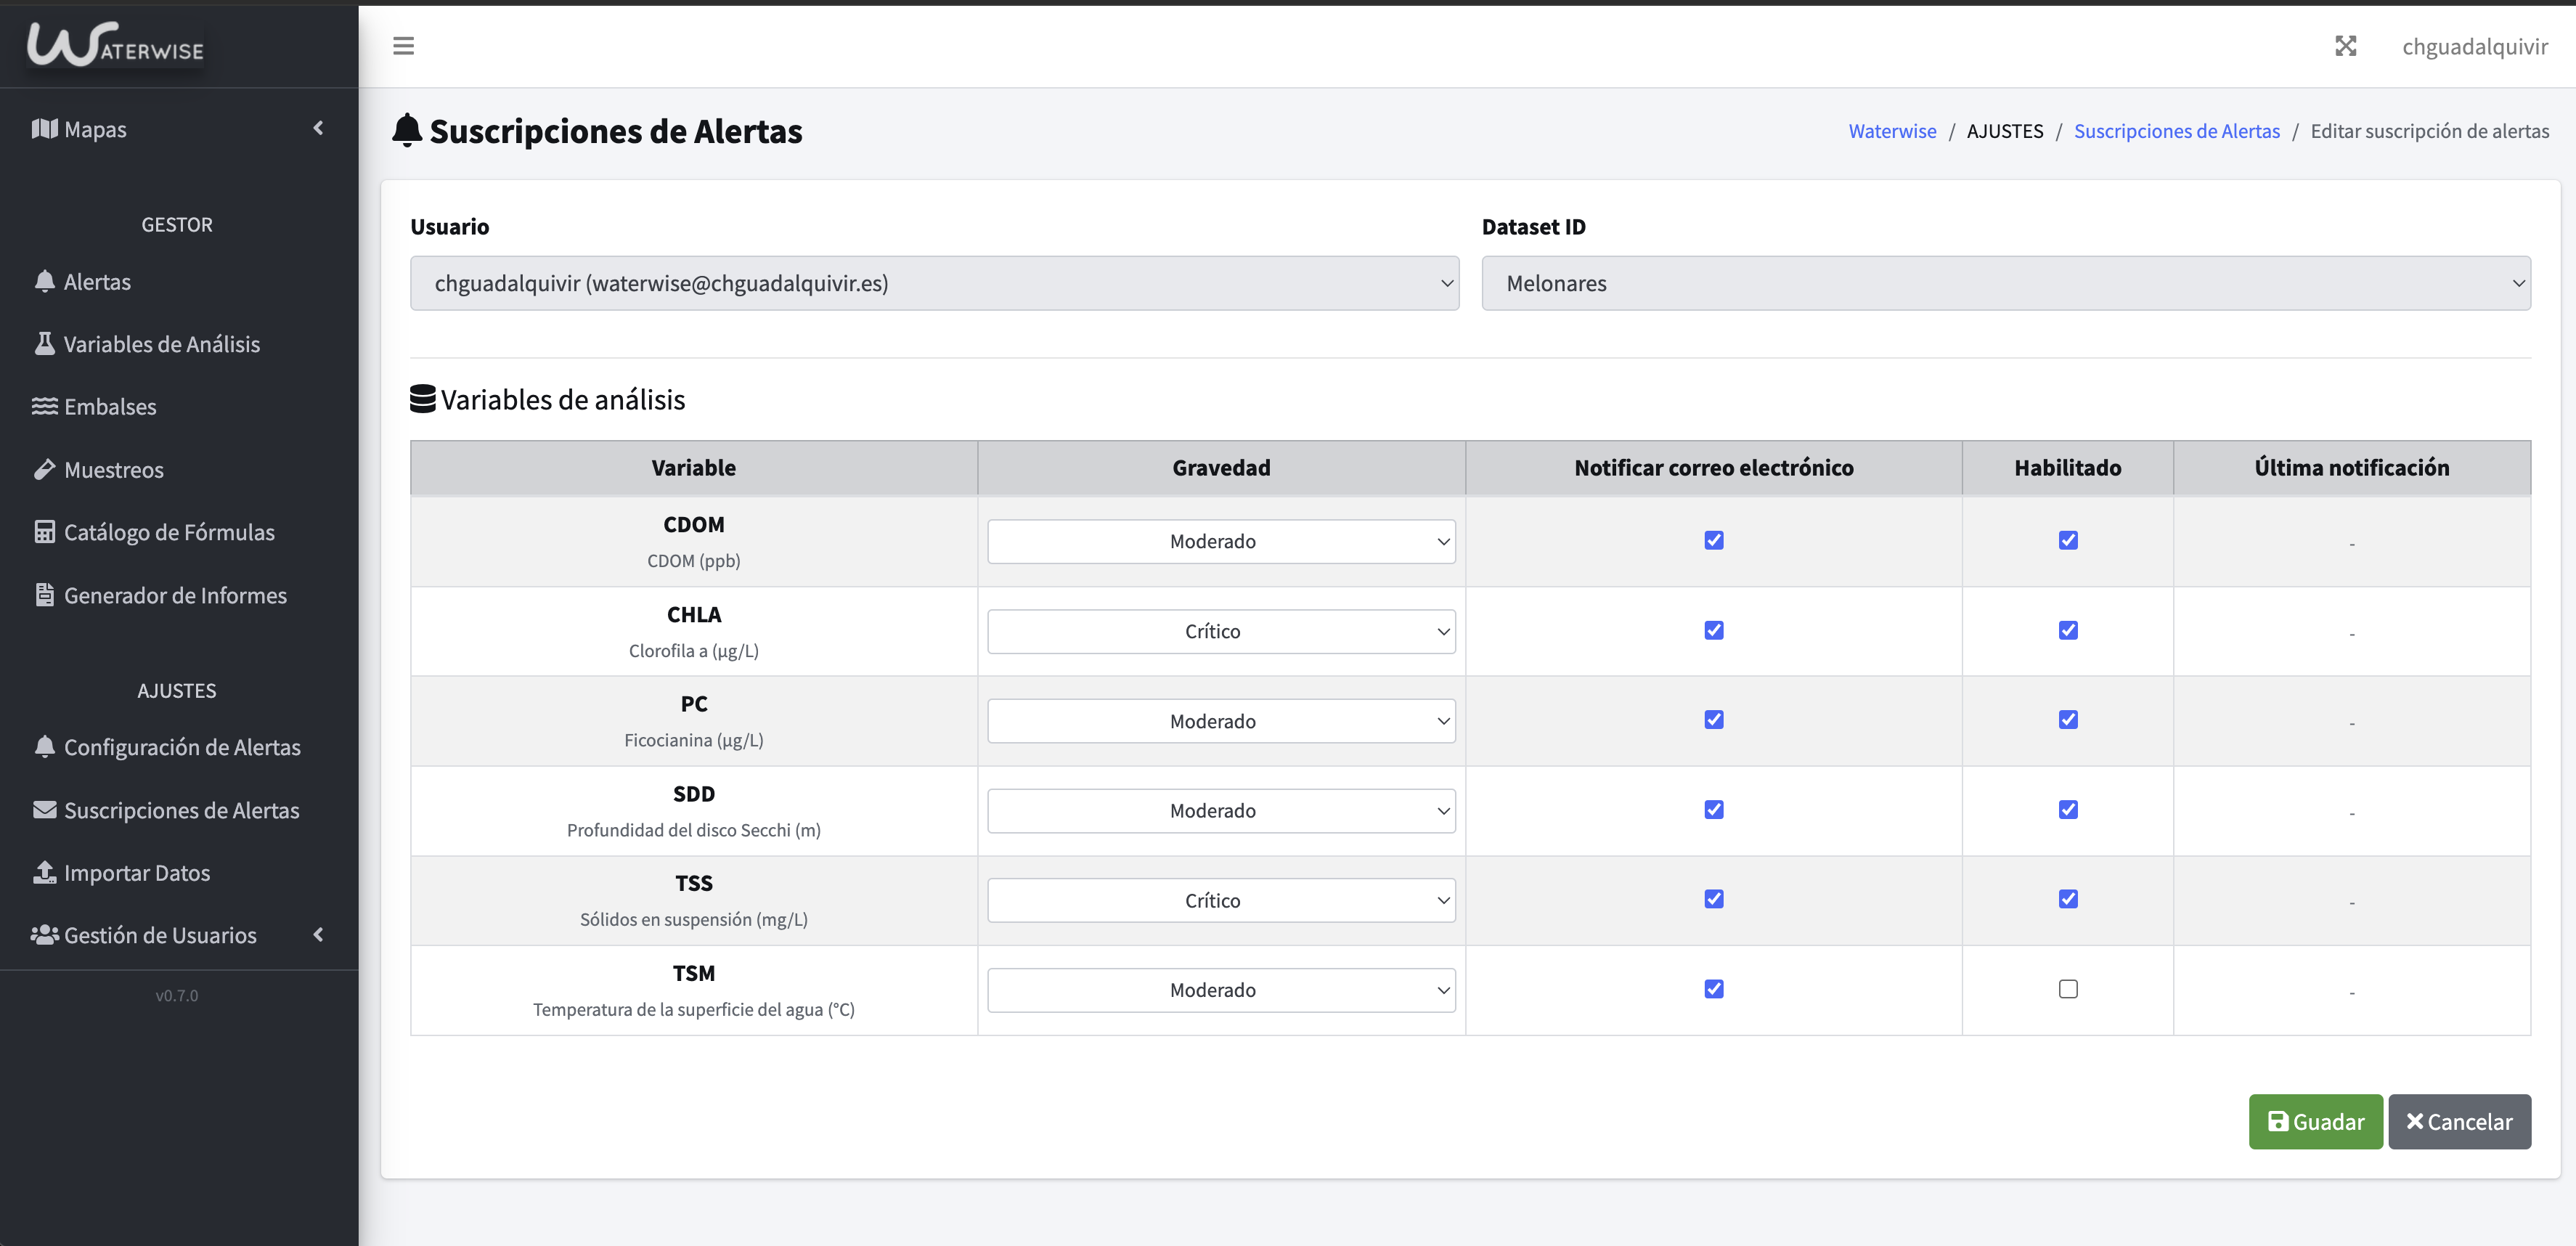This screenshot has height=1246, width=2576.
Task: Click the chguadalquivir user name at top right
Action: click(x=2474, y=46)
